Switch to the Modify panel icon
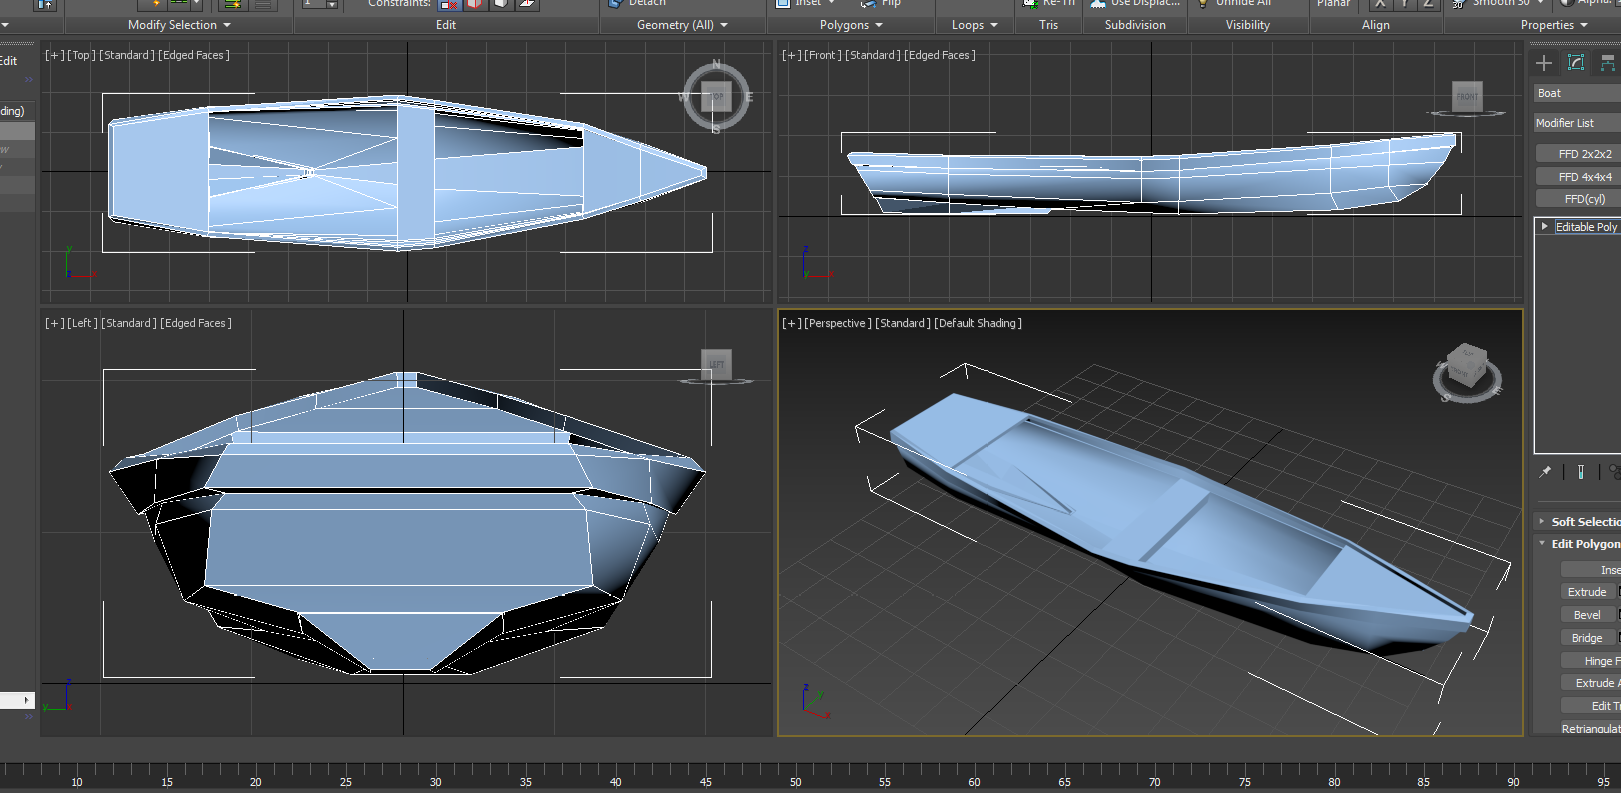This screenshot has width=1621, height=793. pos(1576,63)
